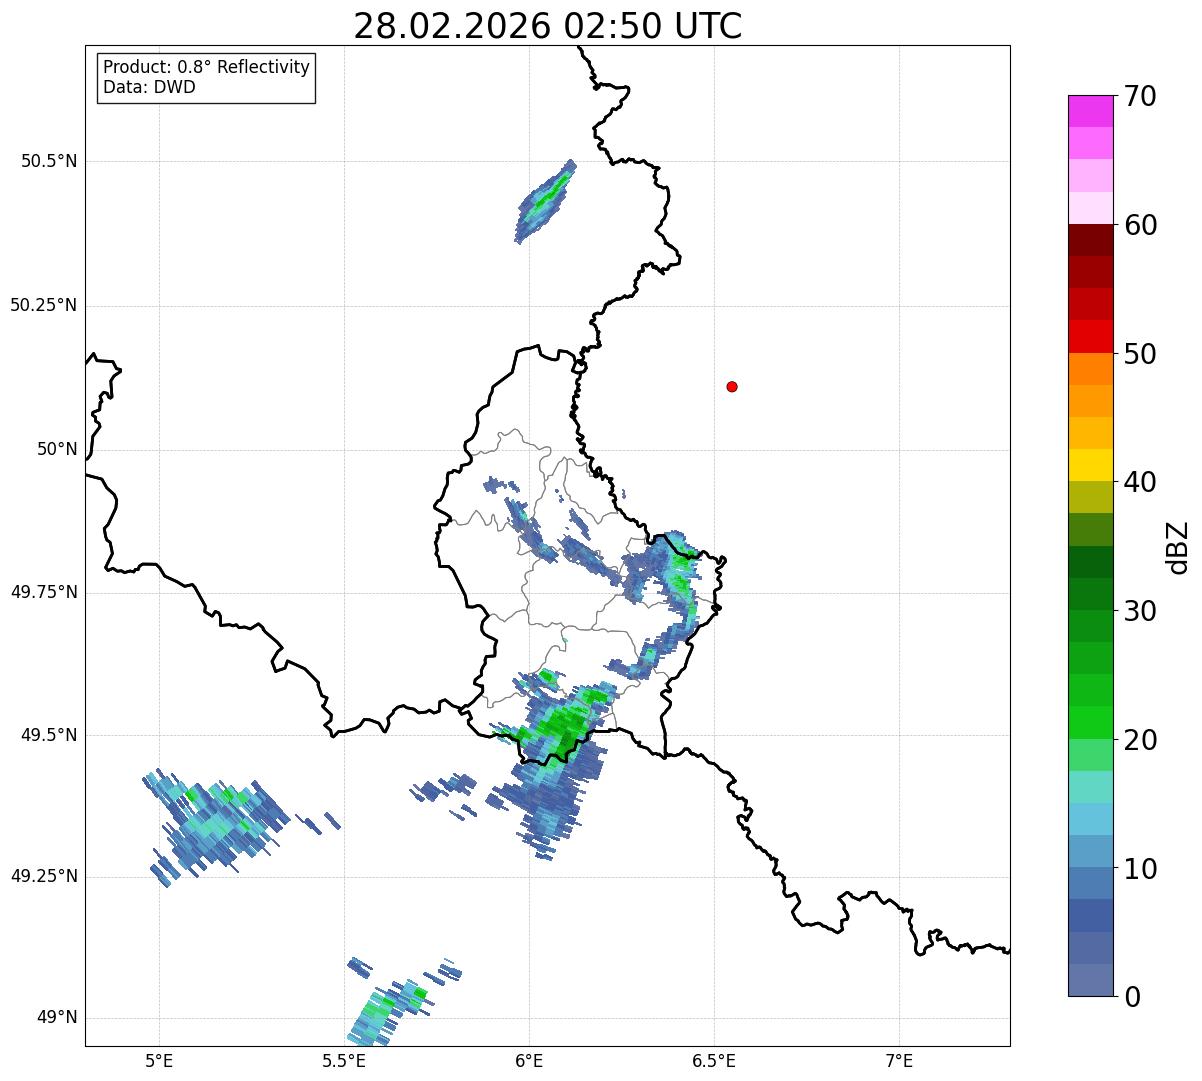Click the latitude label "50.5°N"
This screenshot has height=1081, width=1202.
(49, 161)
